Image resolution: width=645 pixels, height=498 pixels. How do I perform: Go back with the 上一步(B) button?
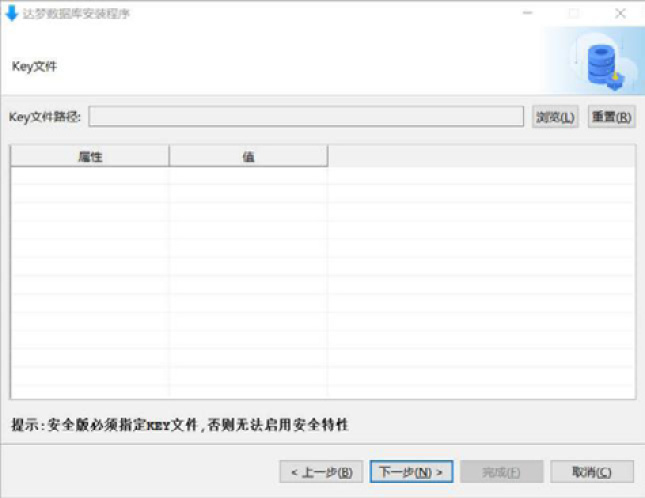[320, 471]
